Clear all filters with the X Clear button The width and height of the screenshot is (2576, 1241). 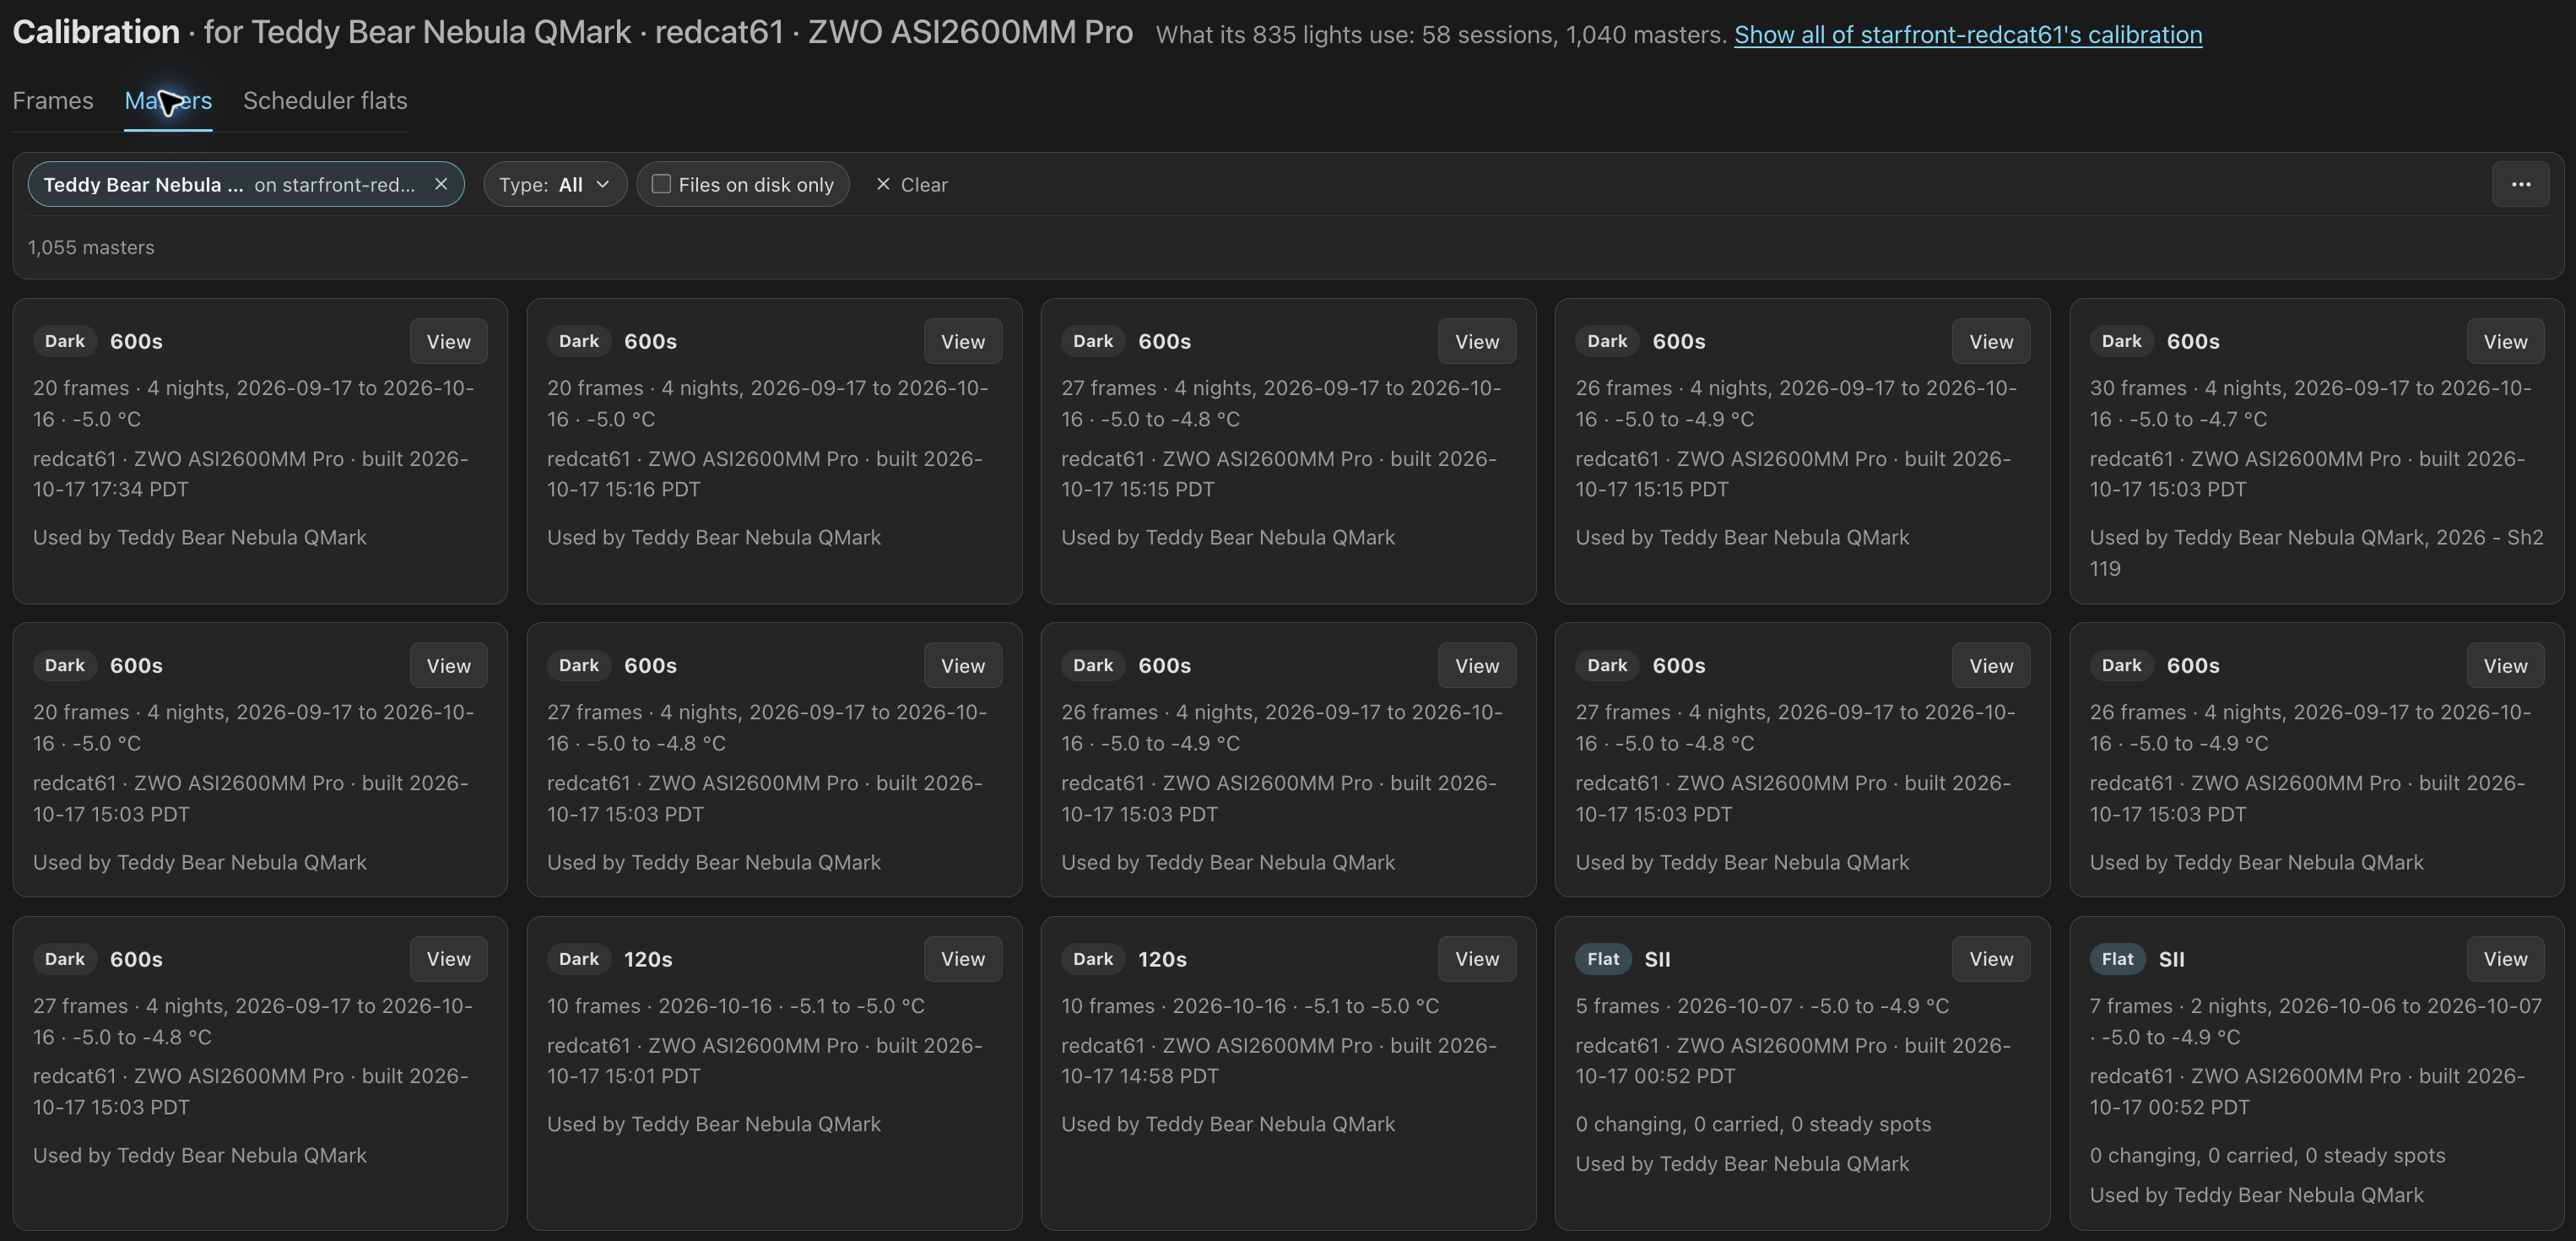coord(911,184)
